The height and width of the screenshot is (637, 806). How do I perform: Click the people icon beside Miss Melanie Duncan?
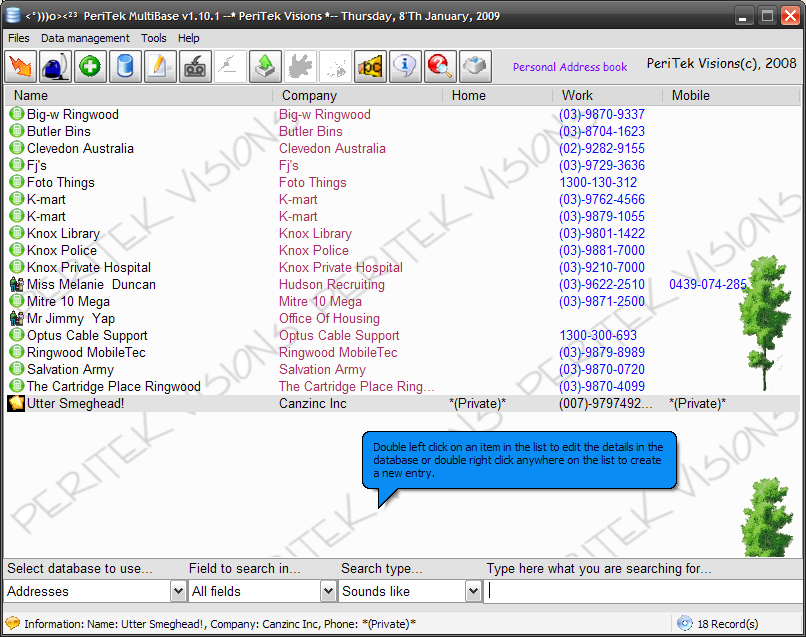tap(17, 284)
